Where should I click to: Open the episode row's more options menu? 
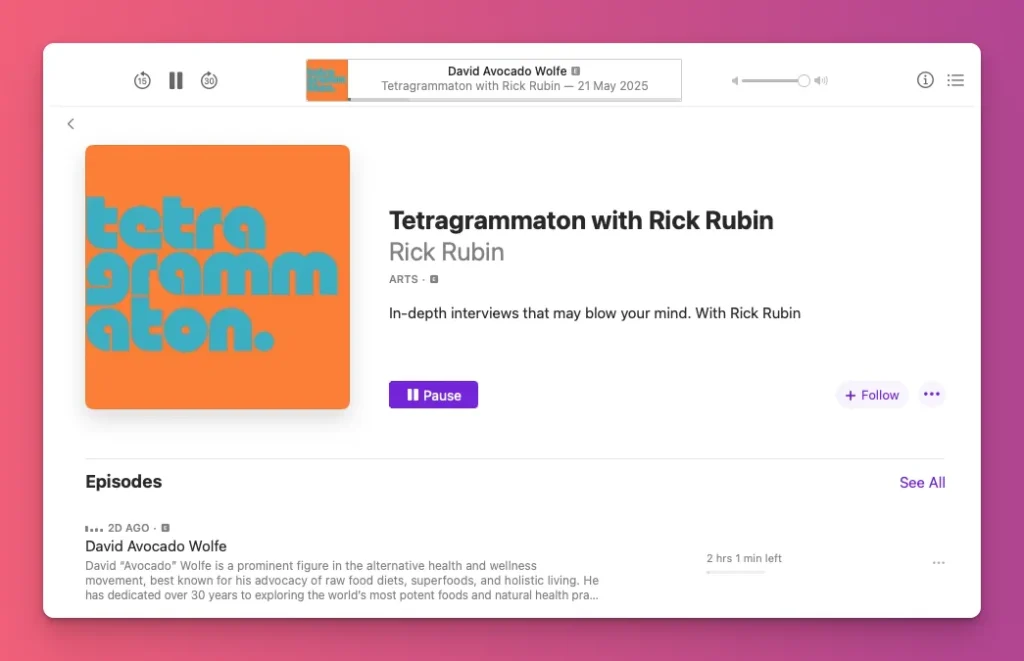pyautogui.click(x=938, y=562)
